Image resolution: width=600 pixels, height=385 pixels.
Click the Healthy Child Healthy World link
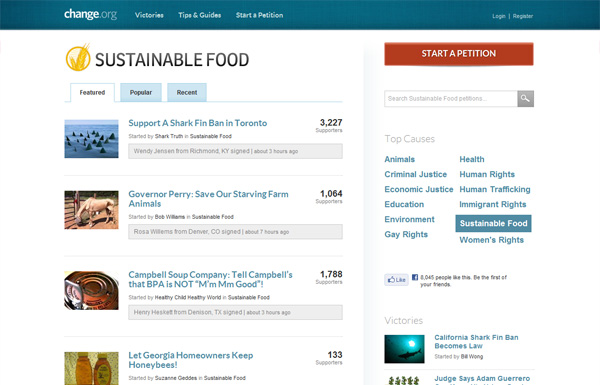pos(188,298)
